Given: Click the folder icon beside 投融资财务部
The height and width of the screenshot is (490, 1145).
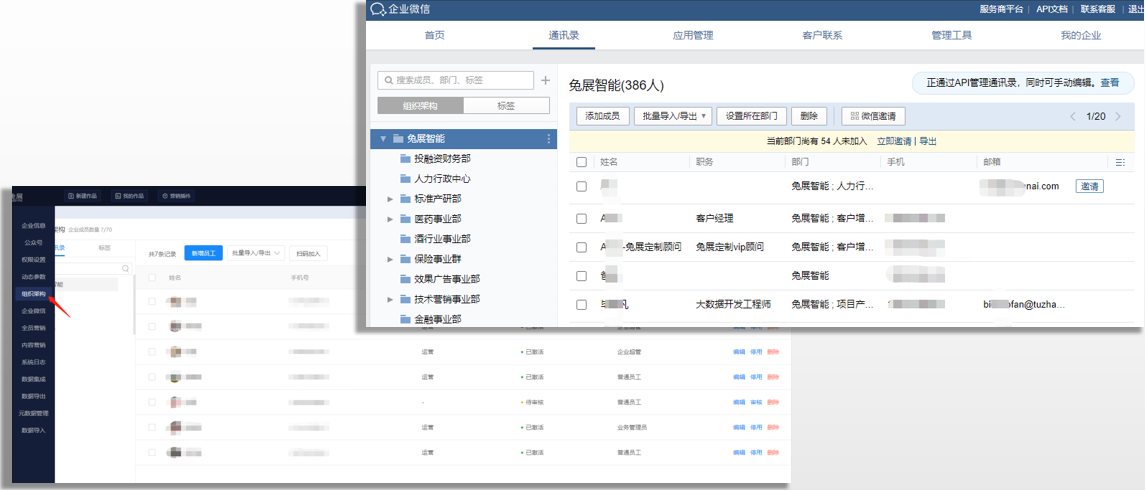Looking at the screenshot, I should pyautogui.click(x=405, y=158).
